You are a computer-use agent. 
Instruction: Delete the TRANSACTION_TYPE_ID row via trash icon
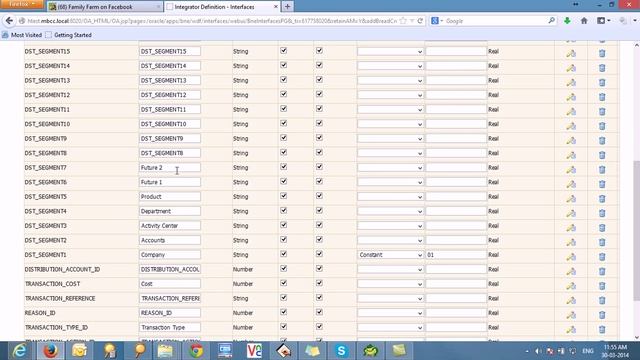(602, 329)
